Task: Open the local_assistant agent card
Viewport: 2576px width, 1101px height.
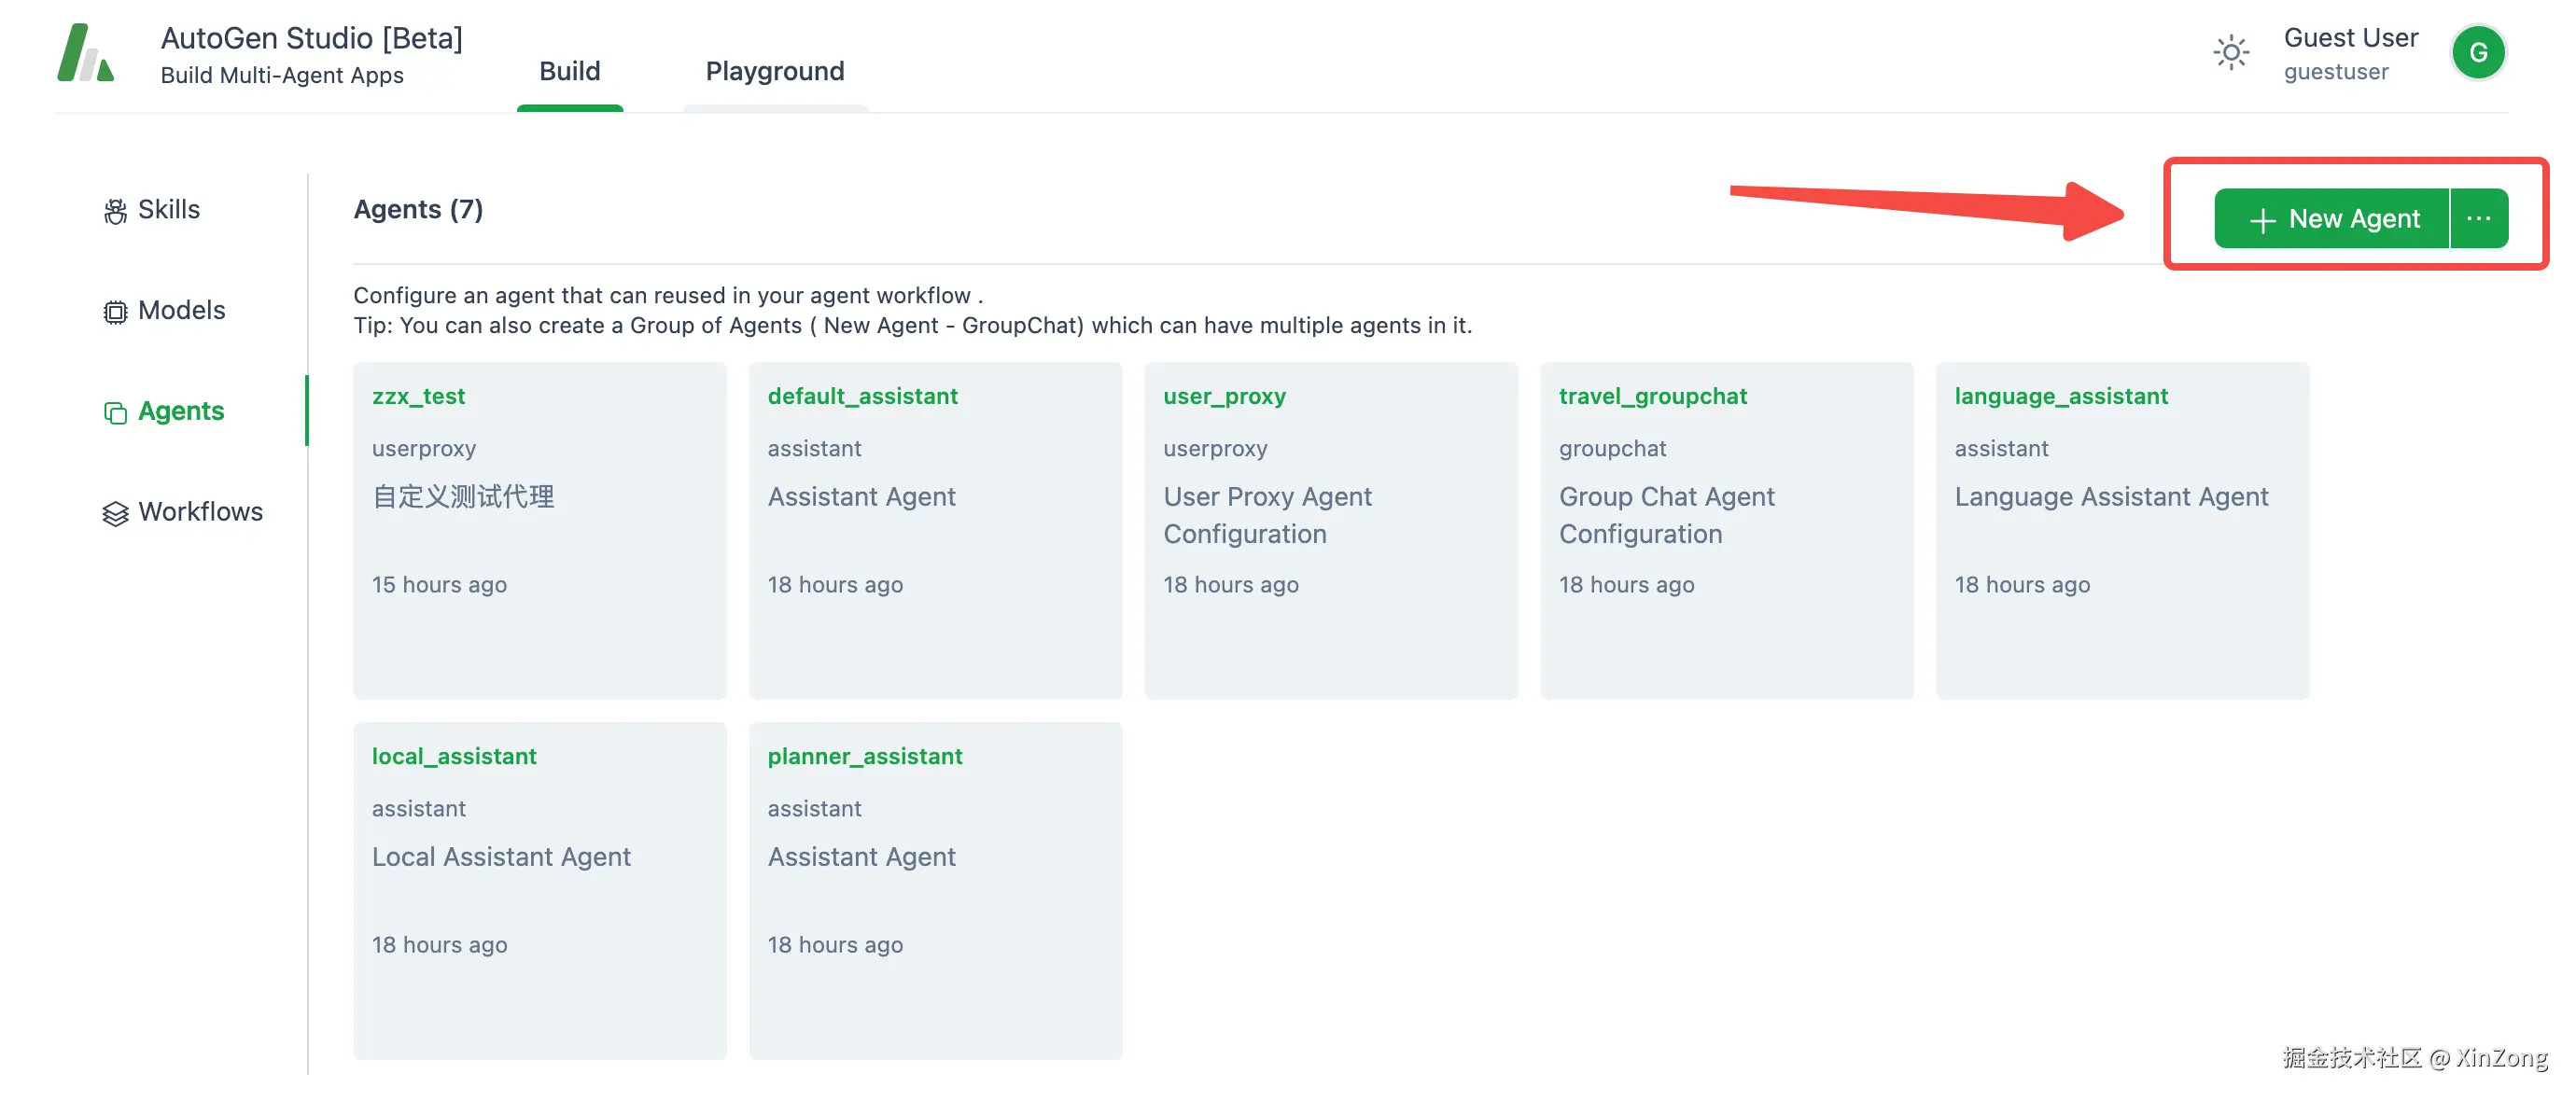Action: point(539,890)
